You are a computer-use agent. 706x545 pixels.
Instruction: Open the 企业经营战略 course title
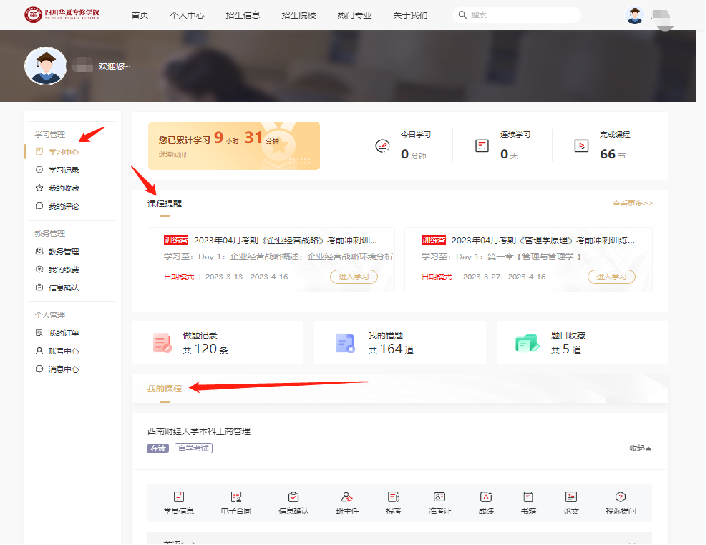pos(285,240)
